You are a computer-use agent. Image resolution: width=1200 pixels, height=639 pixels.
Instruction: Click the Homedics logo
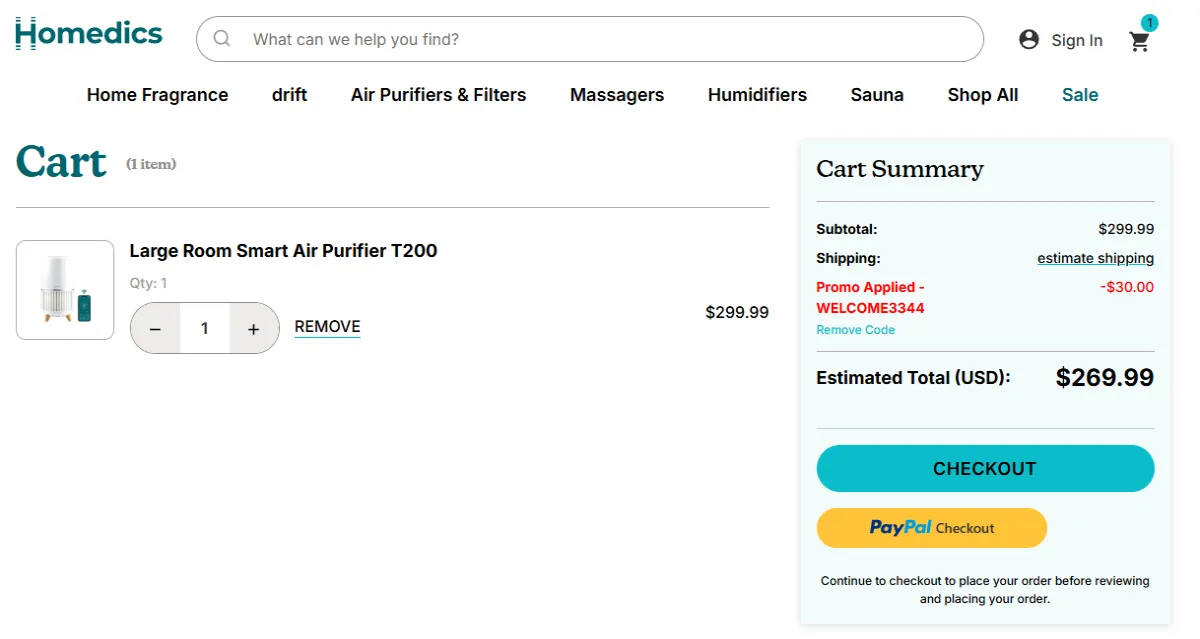pos(88,32)
